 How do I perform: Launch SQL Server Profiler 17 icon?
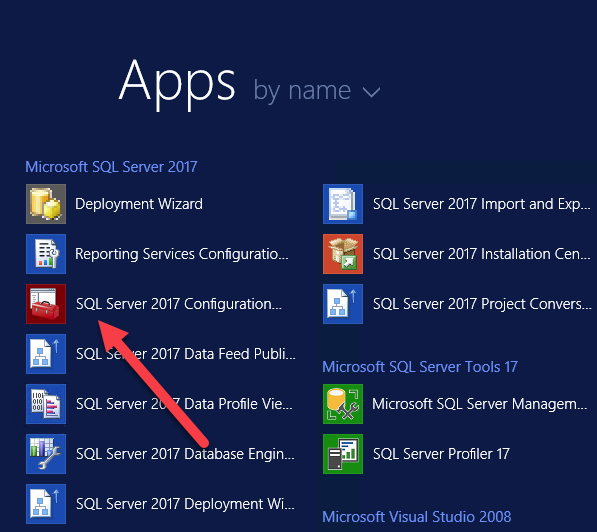(x=343, y=454)
